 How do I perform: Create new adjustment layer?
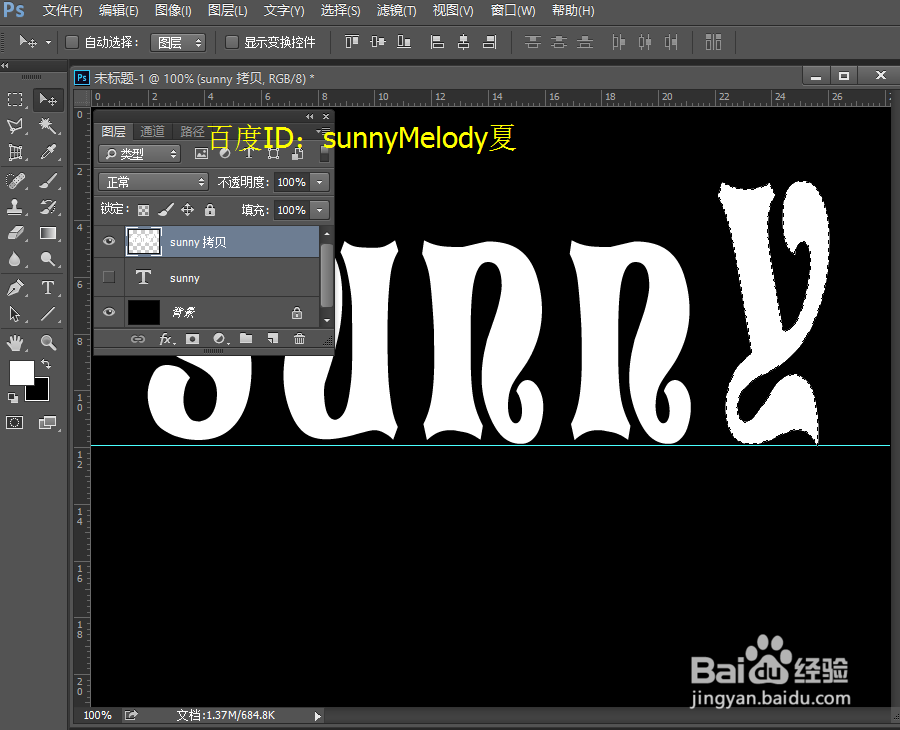(220, 339)
